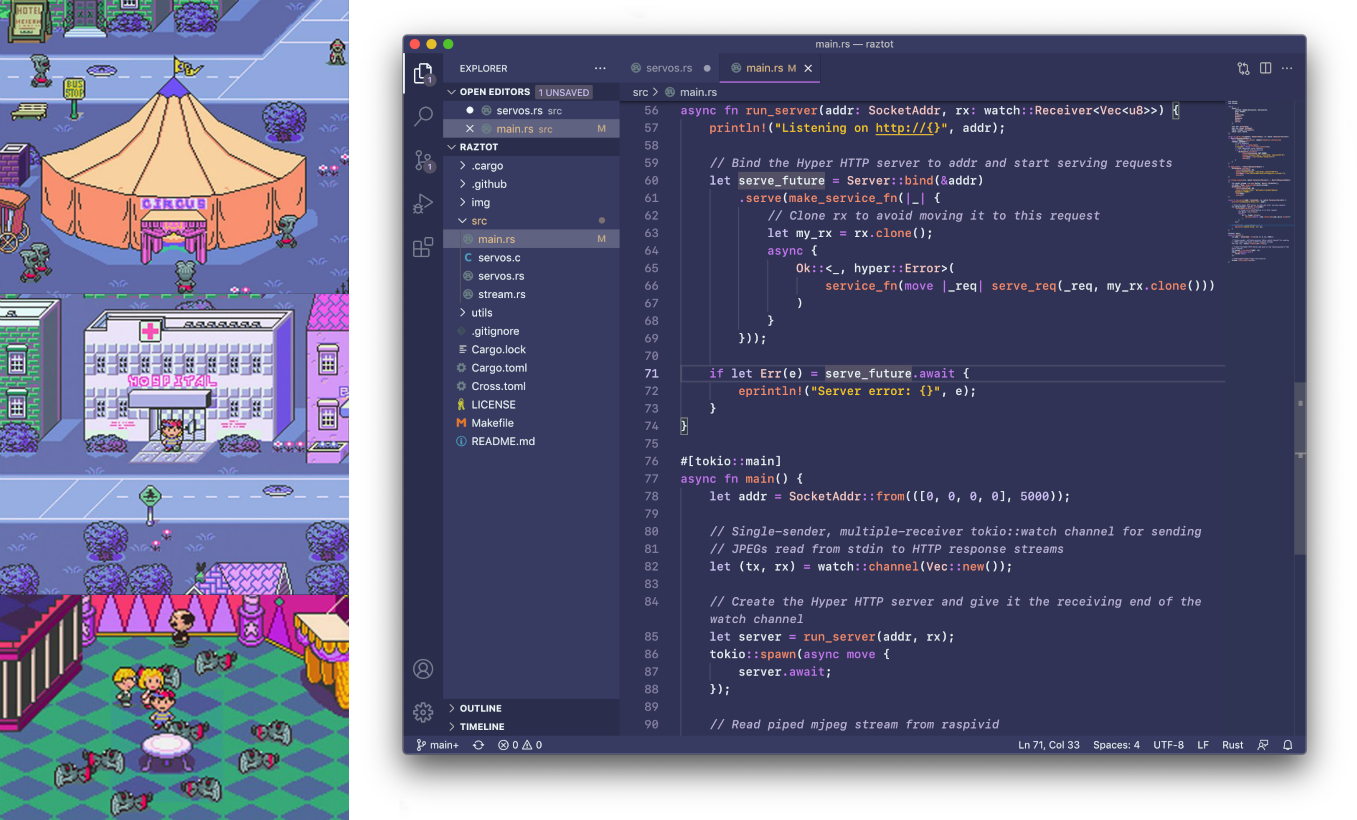Open the Source Control view icon

[423, 160]
